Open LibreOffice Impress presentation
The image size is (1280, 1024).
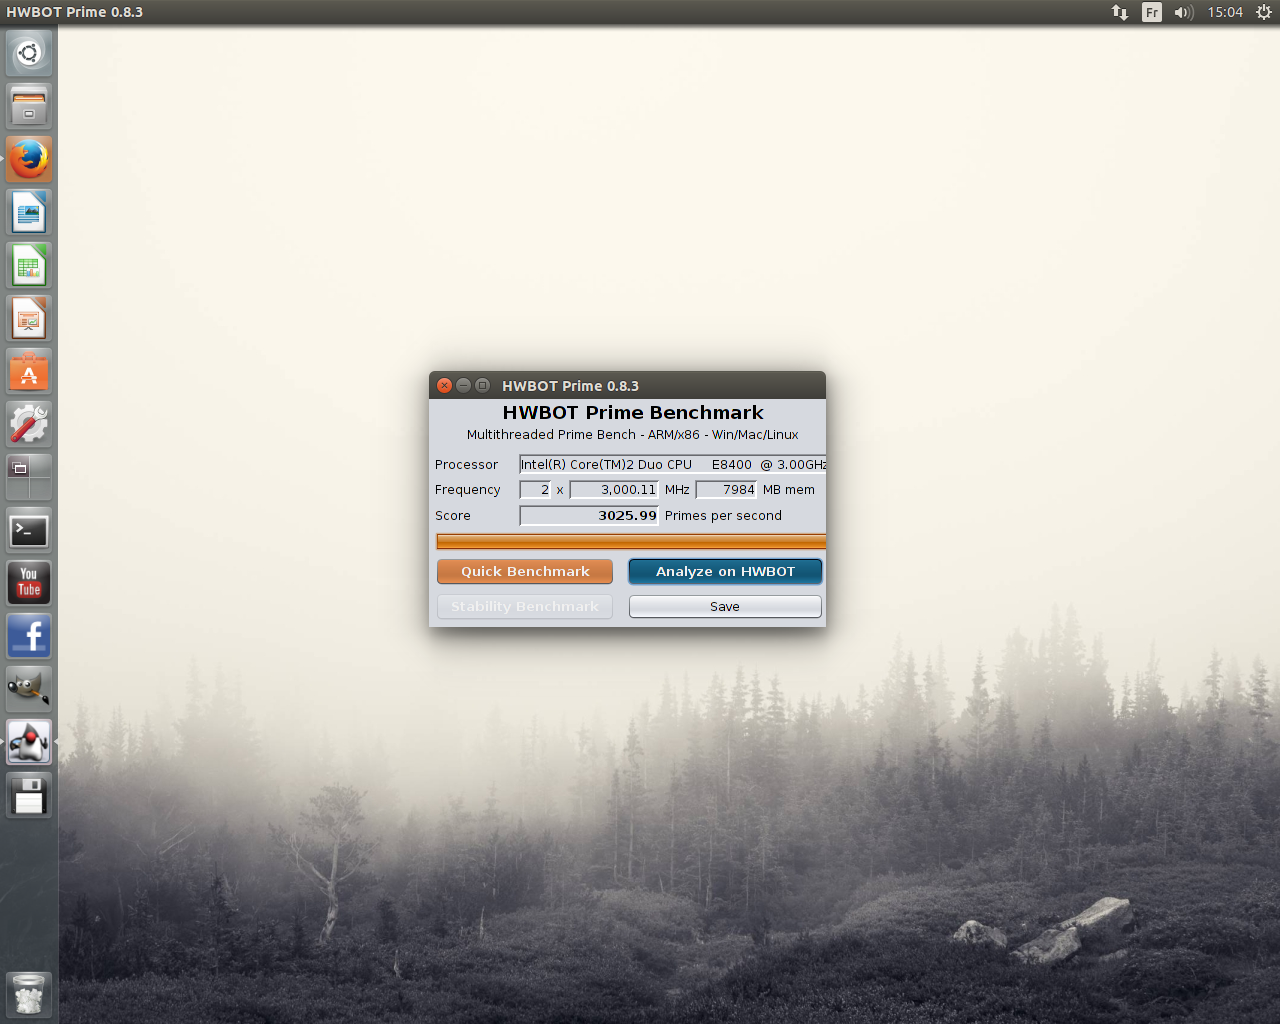click(29, 318)
